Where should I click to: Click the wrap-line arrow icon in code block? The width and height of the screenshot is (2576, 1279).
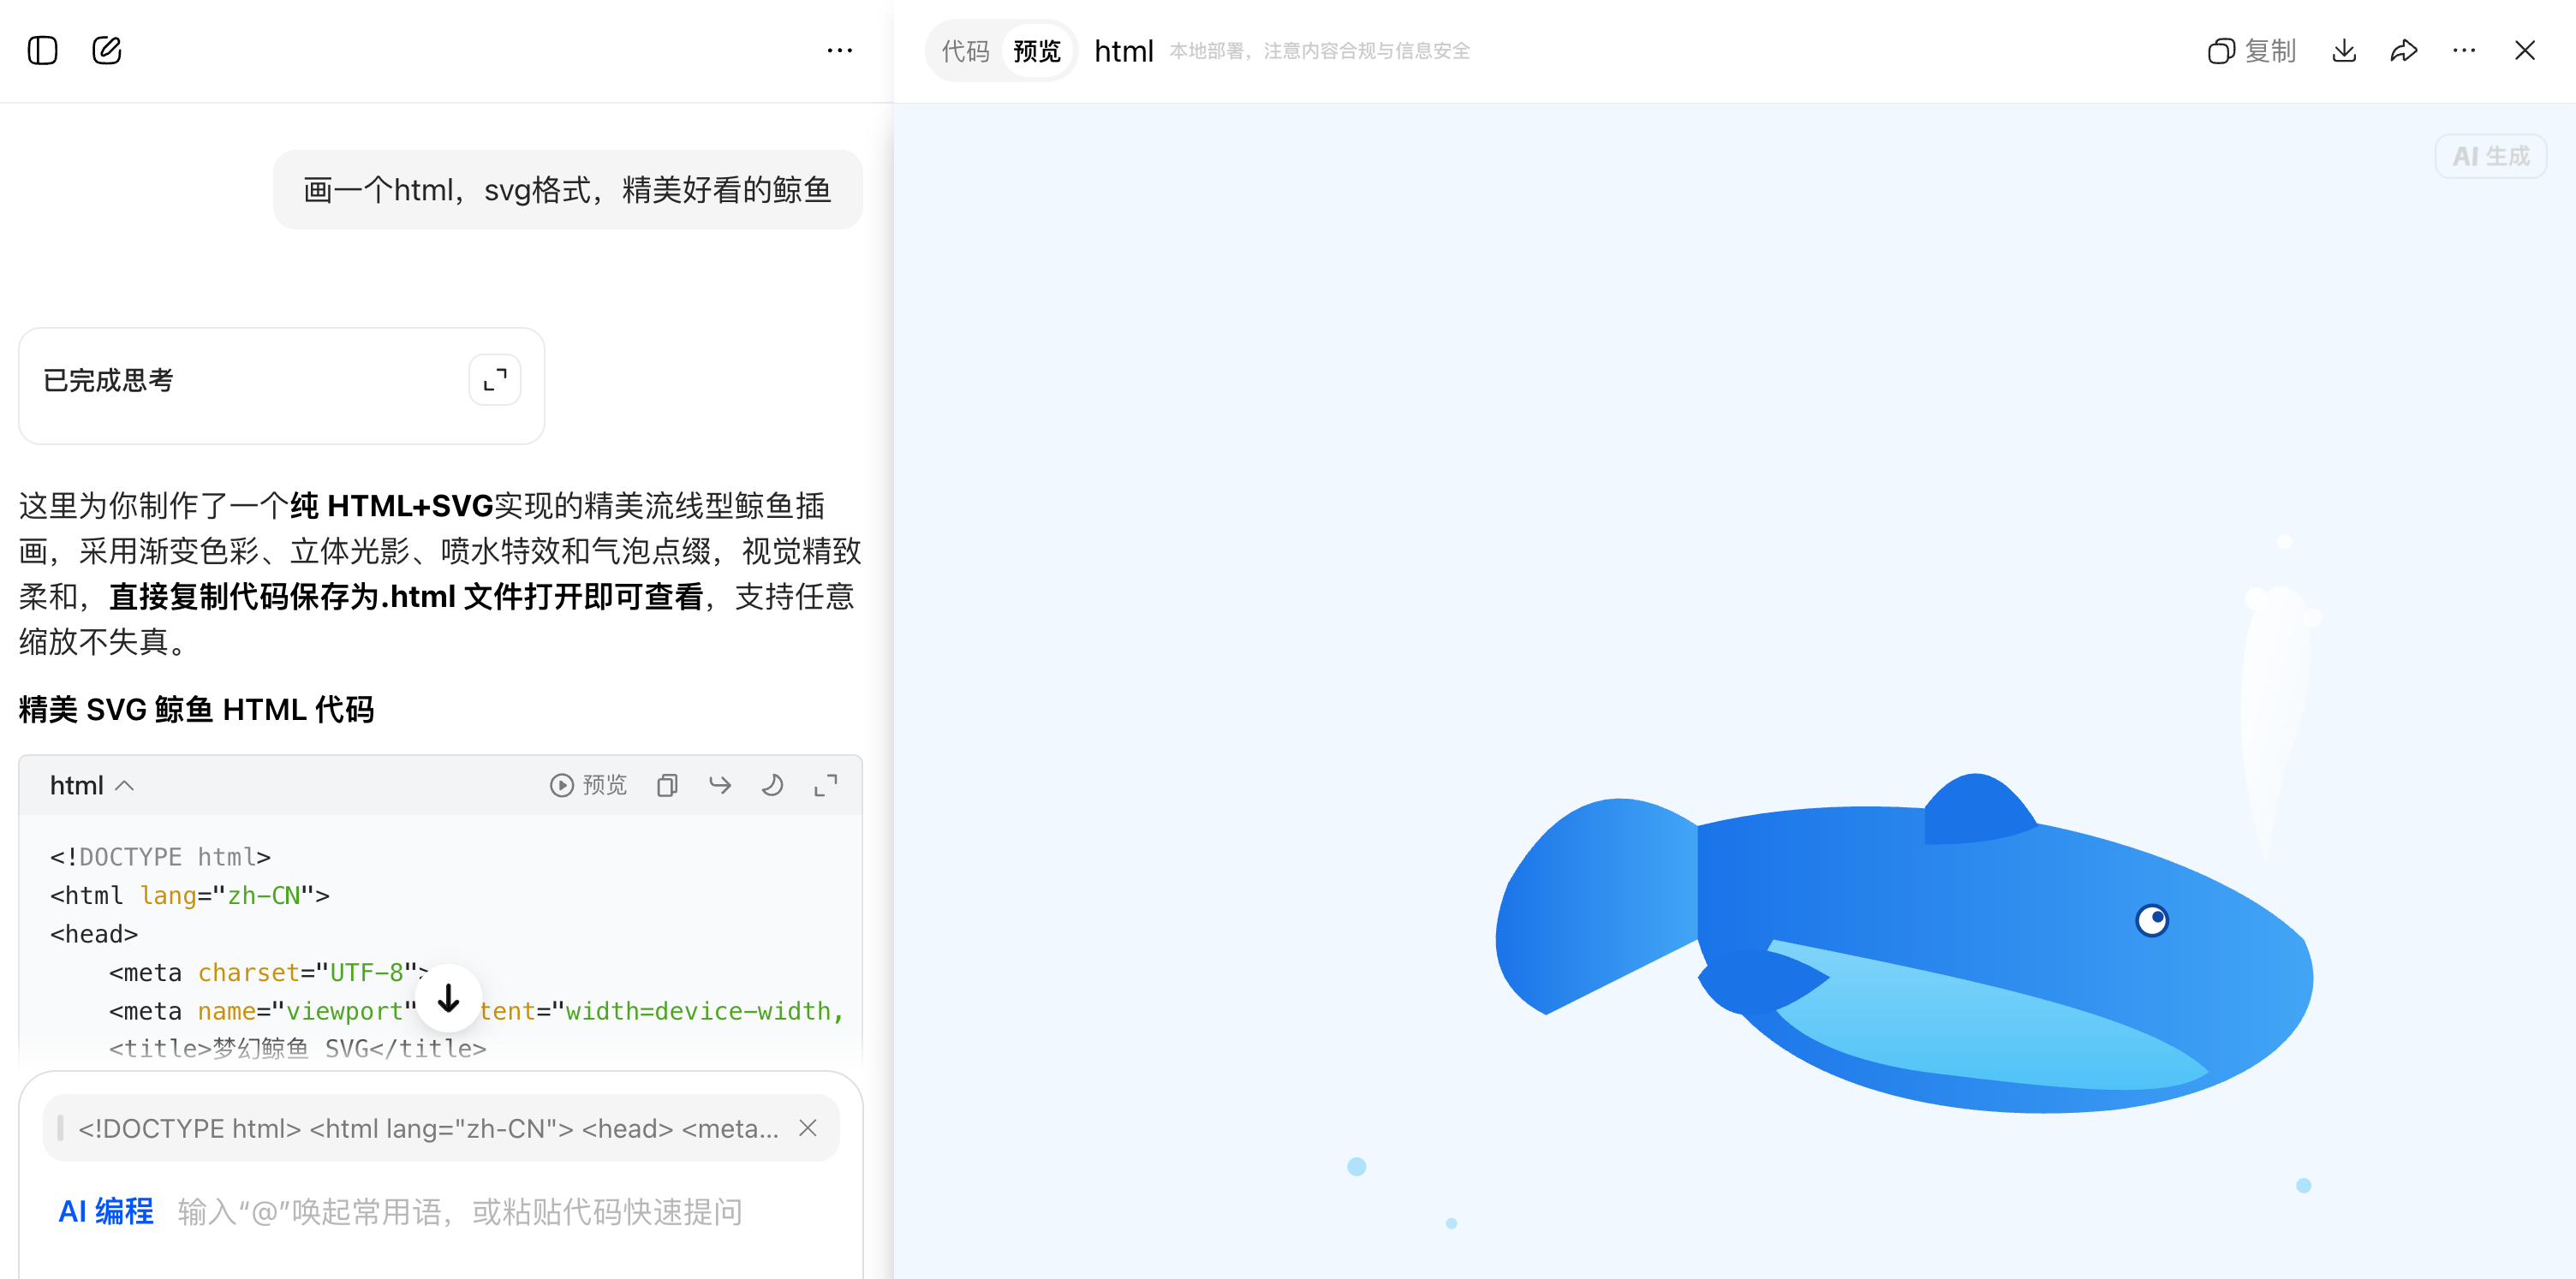(720, 785)
